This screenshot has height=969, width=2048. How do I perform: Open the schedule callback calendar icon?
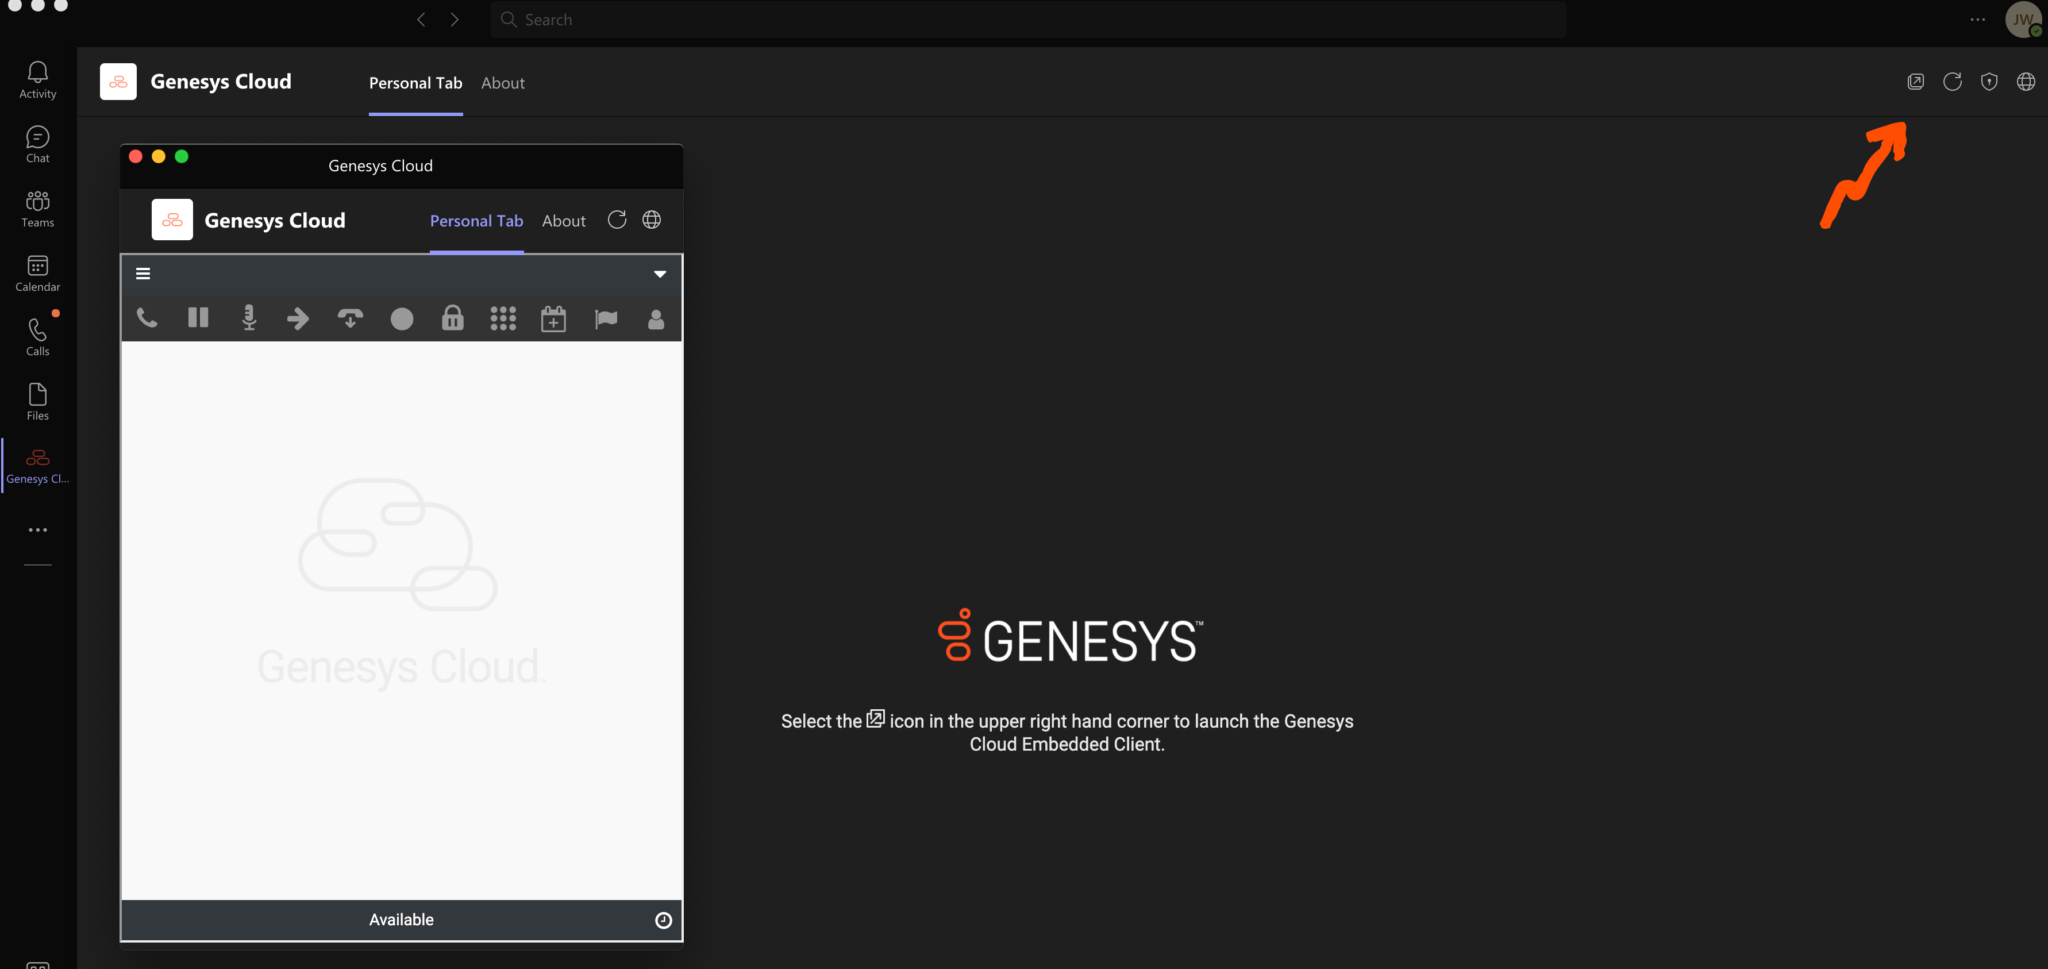(553, 318)
